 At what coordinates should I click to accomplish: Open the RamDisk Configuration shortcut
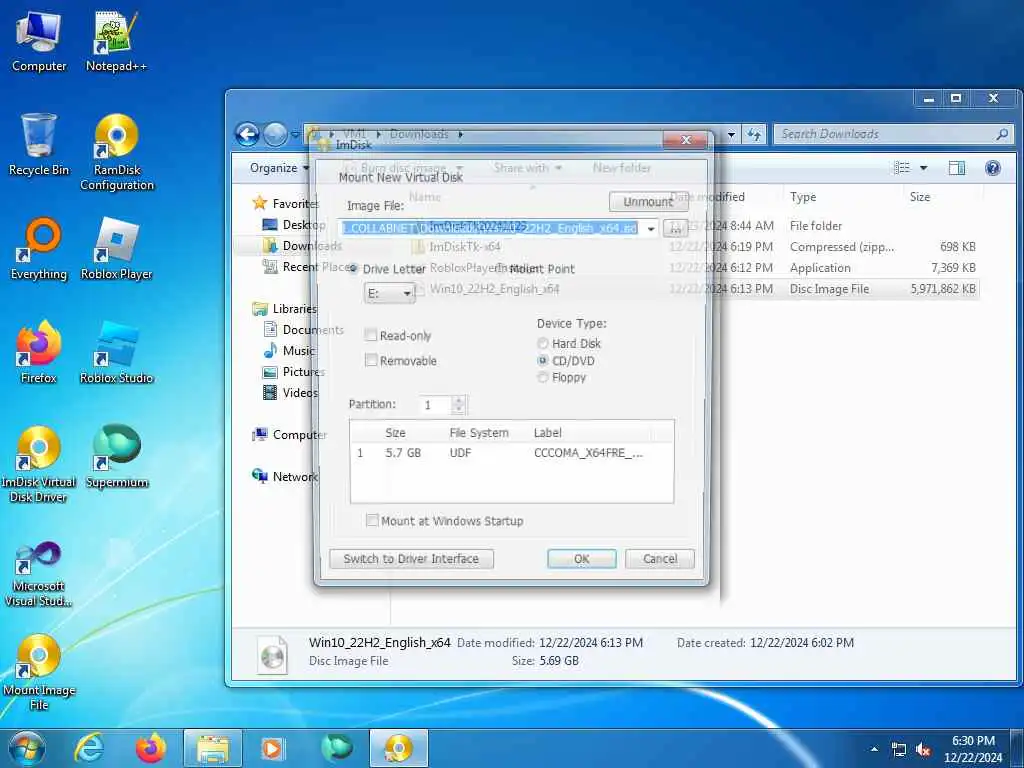click(117, 152)
